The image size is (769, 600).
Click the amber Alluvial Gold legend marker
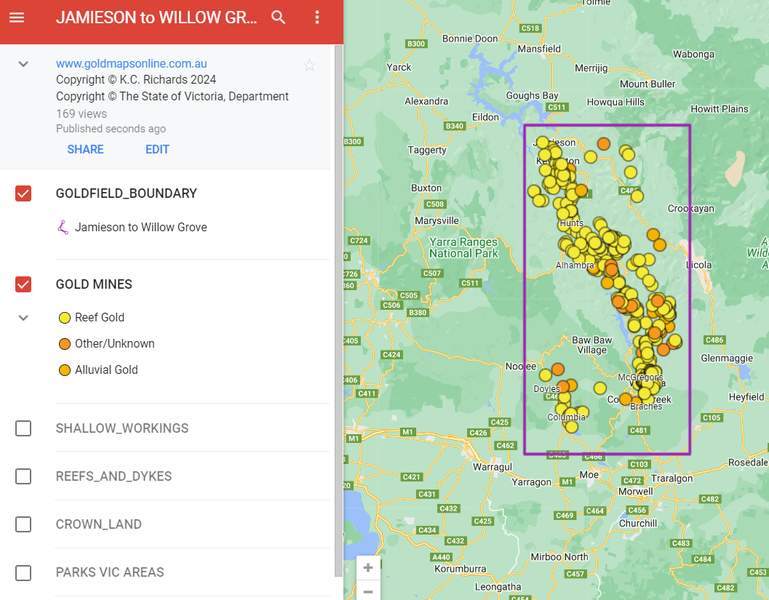click(x=64, y=370)
